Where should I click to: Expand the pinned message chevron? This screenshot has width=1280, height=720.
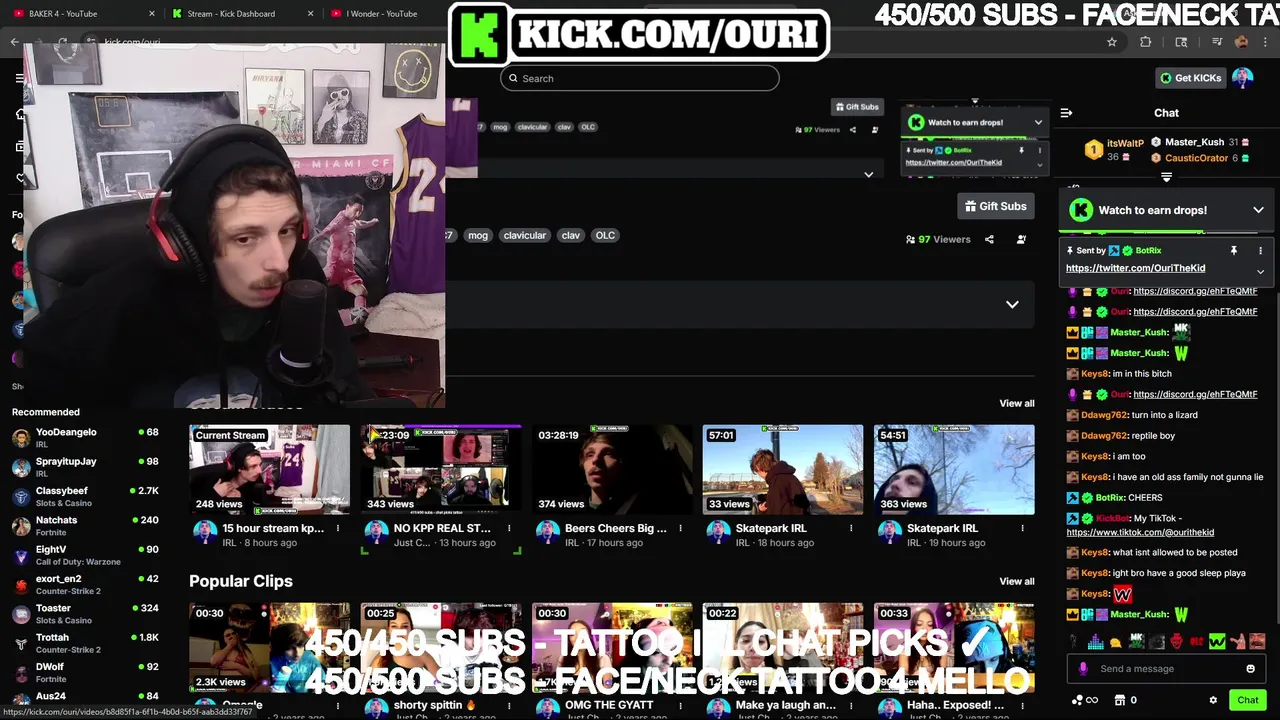1260,271
